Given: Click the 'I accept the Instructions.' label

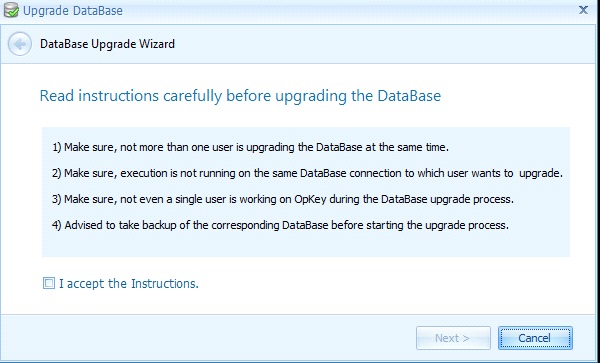Looking at the screenshot, I should (x=129, y=283).
